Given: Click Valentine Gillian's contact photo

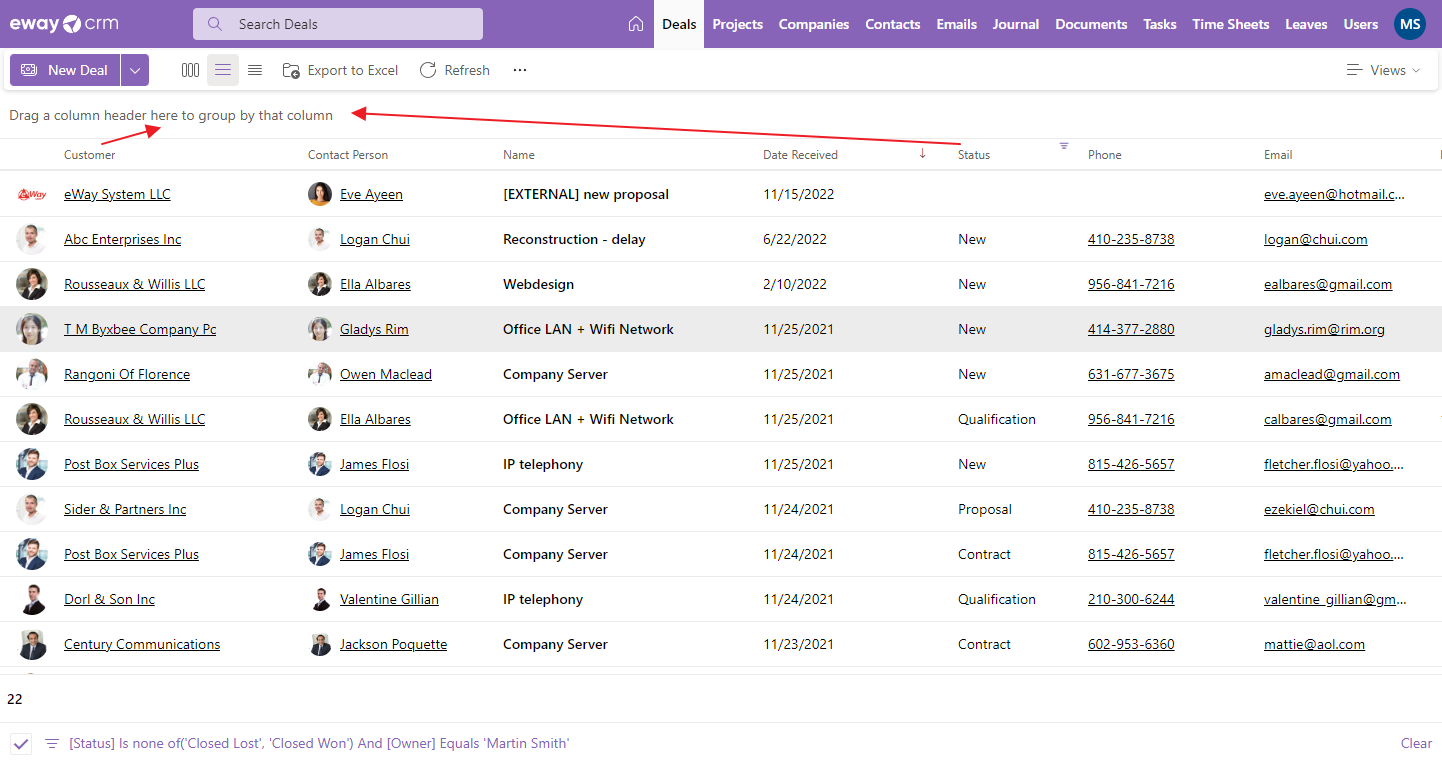Looking at the screenshot, I should click(320, 599).
